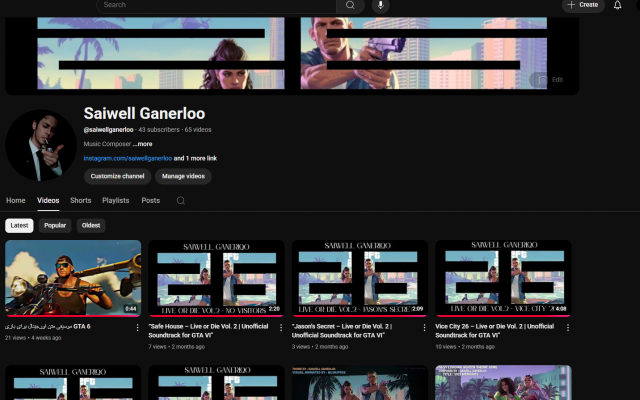
Task: Open three-dot menu for the GTA 6 video
Action: tap(137, 327)
